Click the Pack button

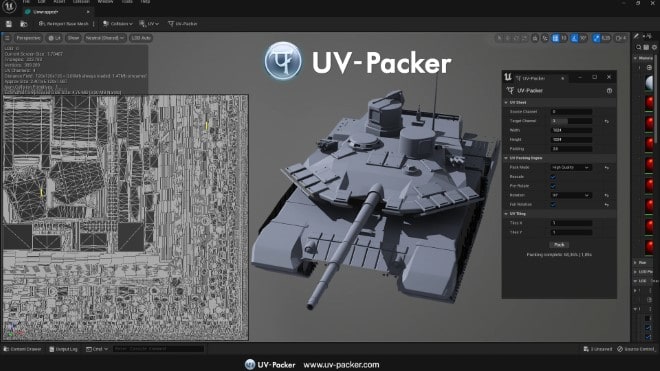(559, 245)
